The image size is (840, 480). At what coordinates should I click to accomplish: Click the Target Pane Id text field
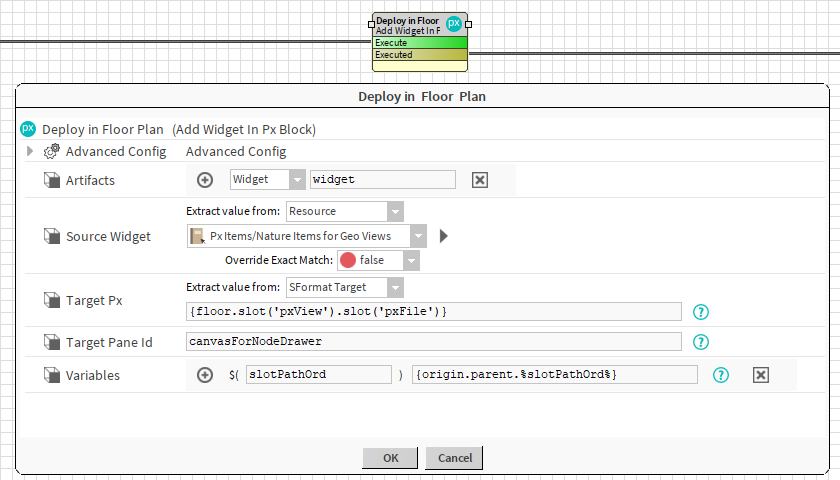434,342
